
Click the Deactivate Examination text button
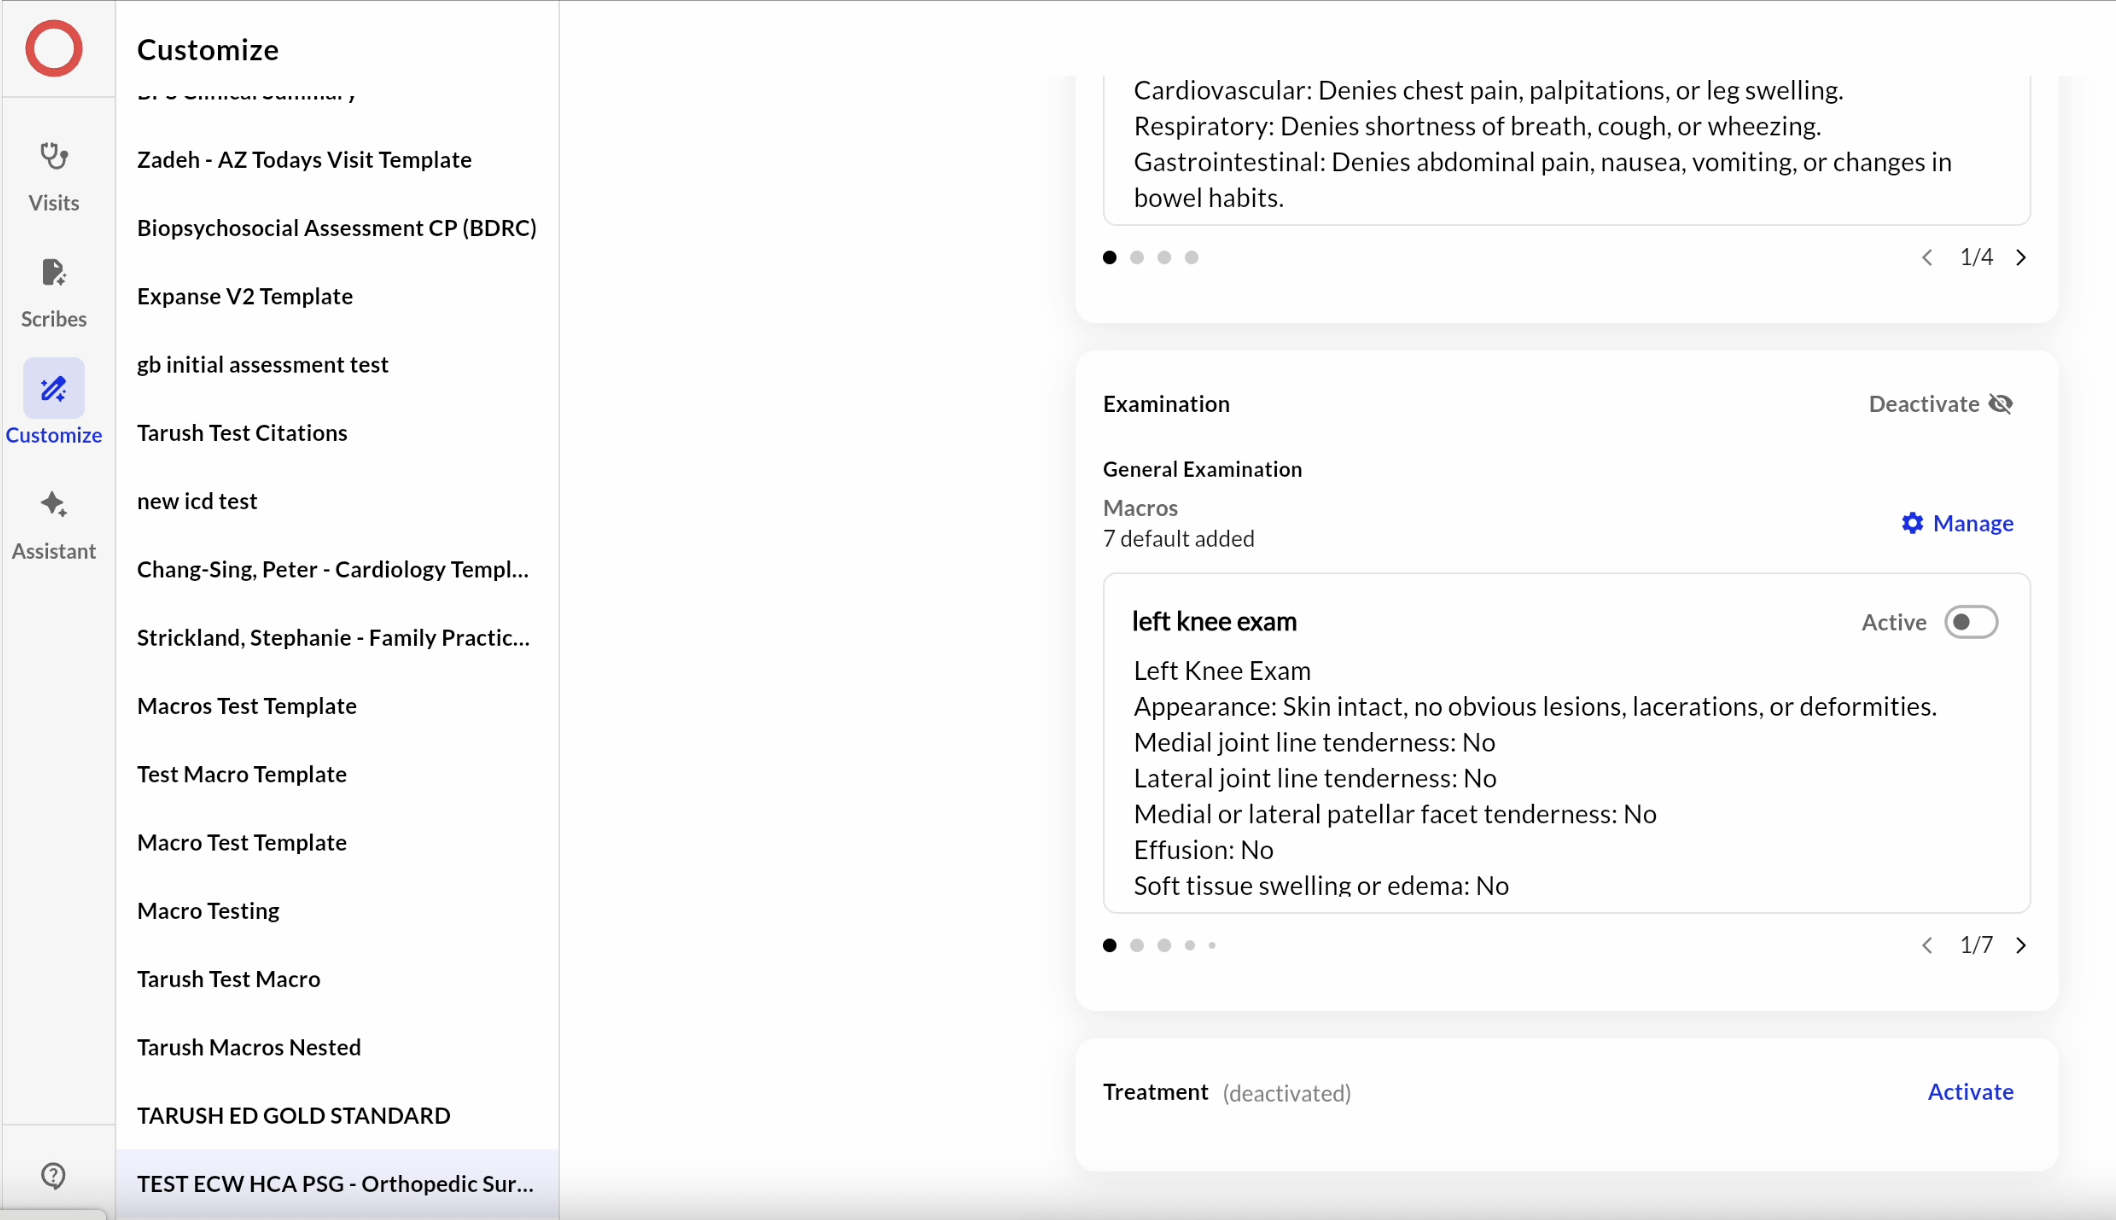(x=1923, y=404)
